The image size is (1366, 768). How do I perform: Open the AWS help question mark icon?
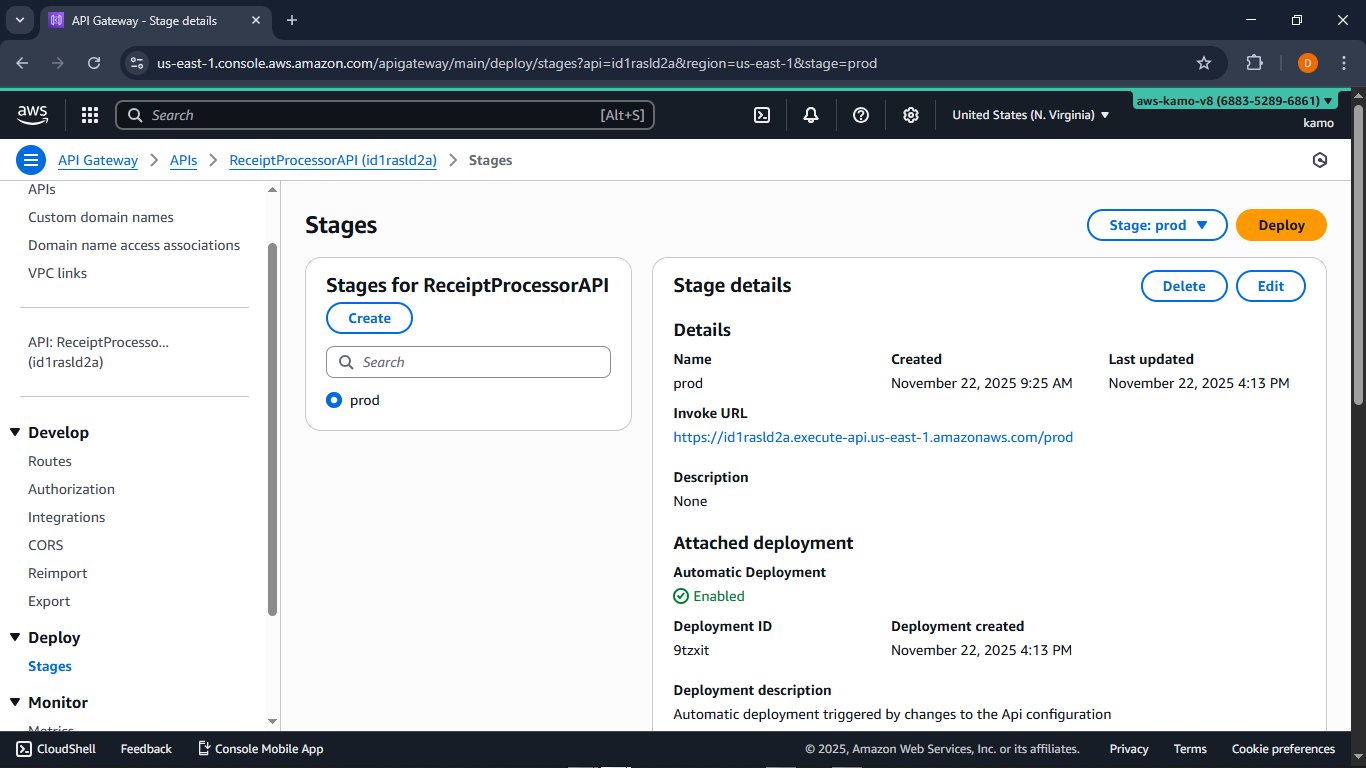(x=861, y=115)
